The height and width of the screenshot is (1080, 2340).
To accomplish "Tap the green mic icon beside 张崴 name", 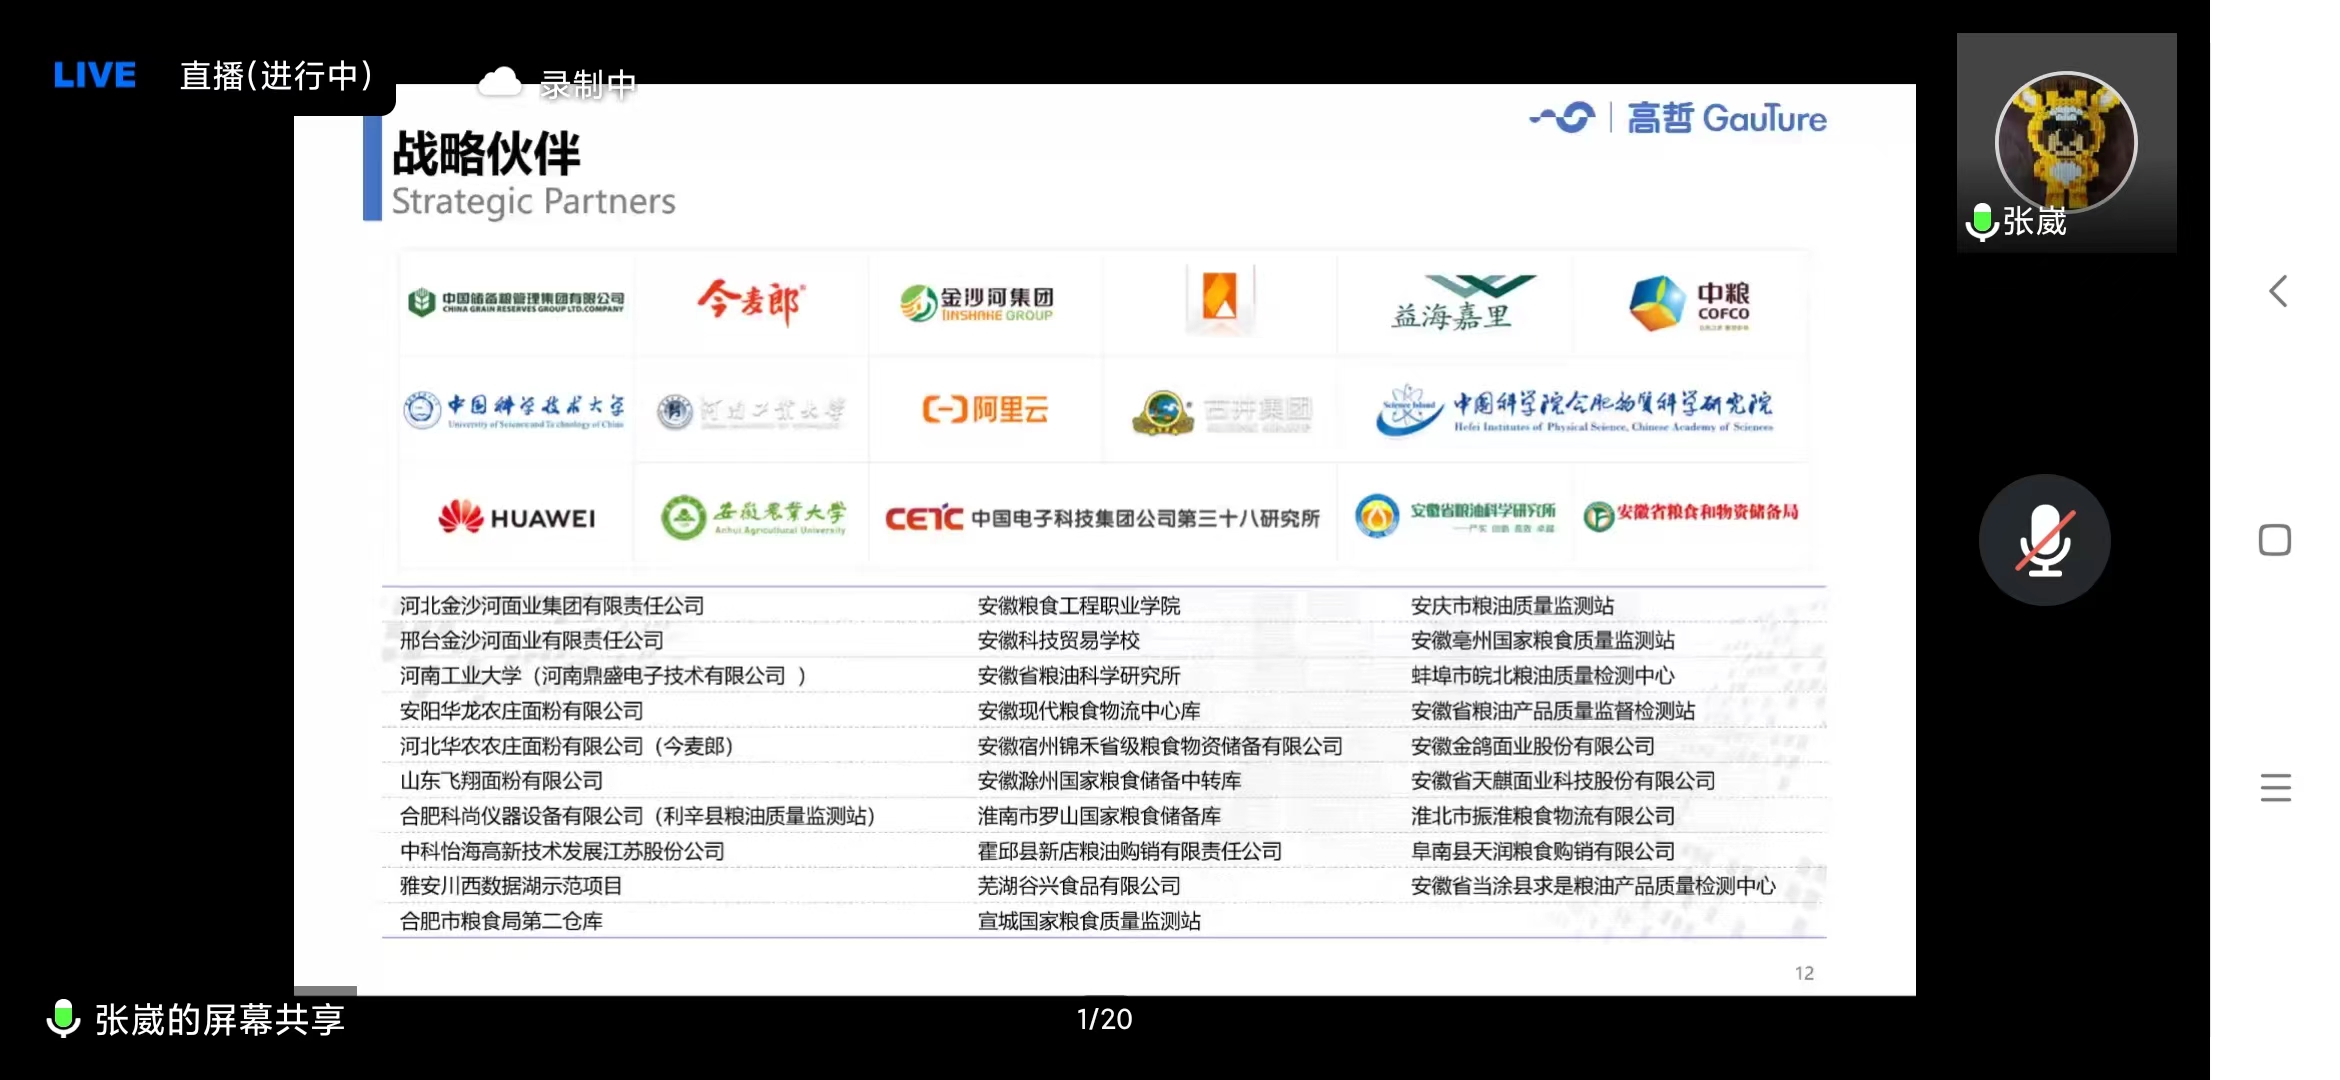I will click(x=1982, y=222).
